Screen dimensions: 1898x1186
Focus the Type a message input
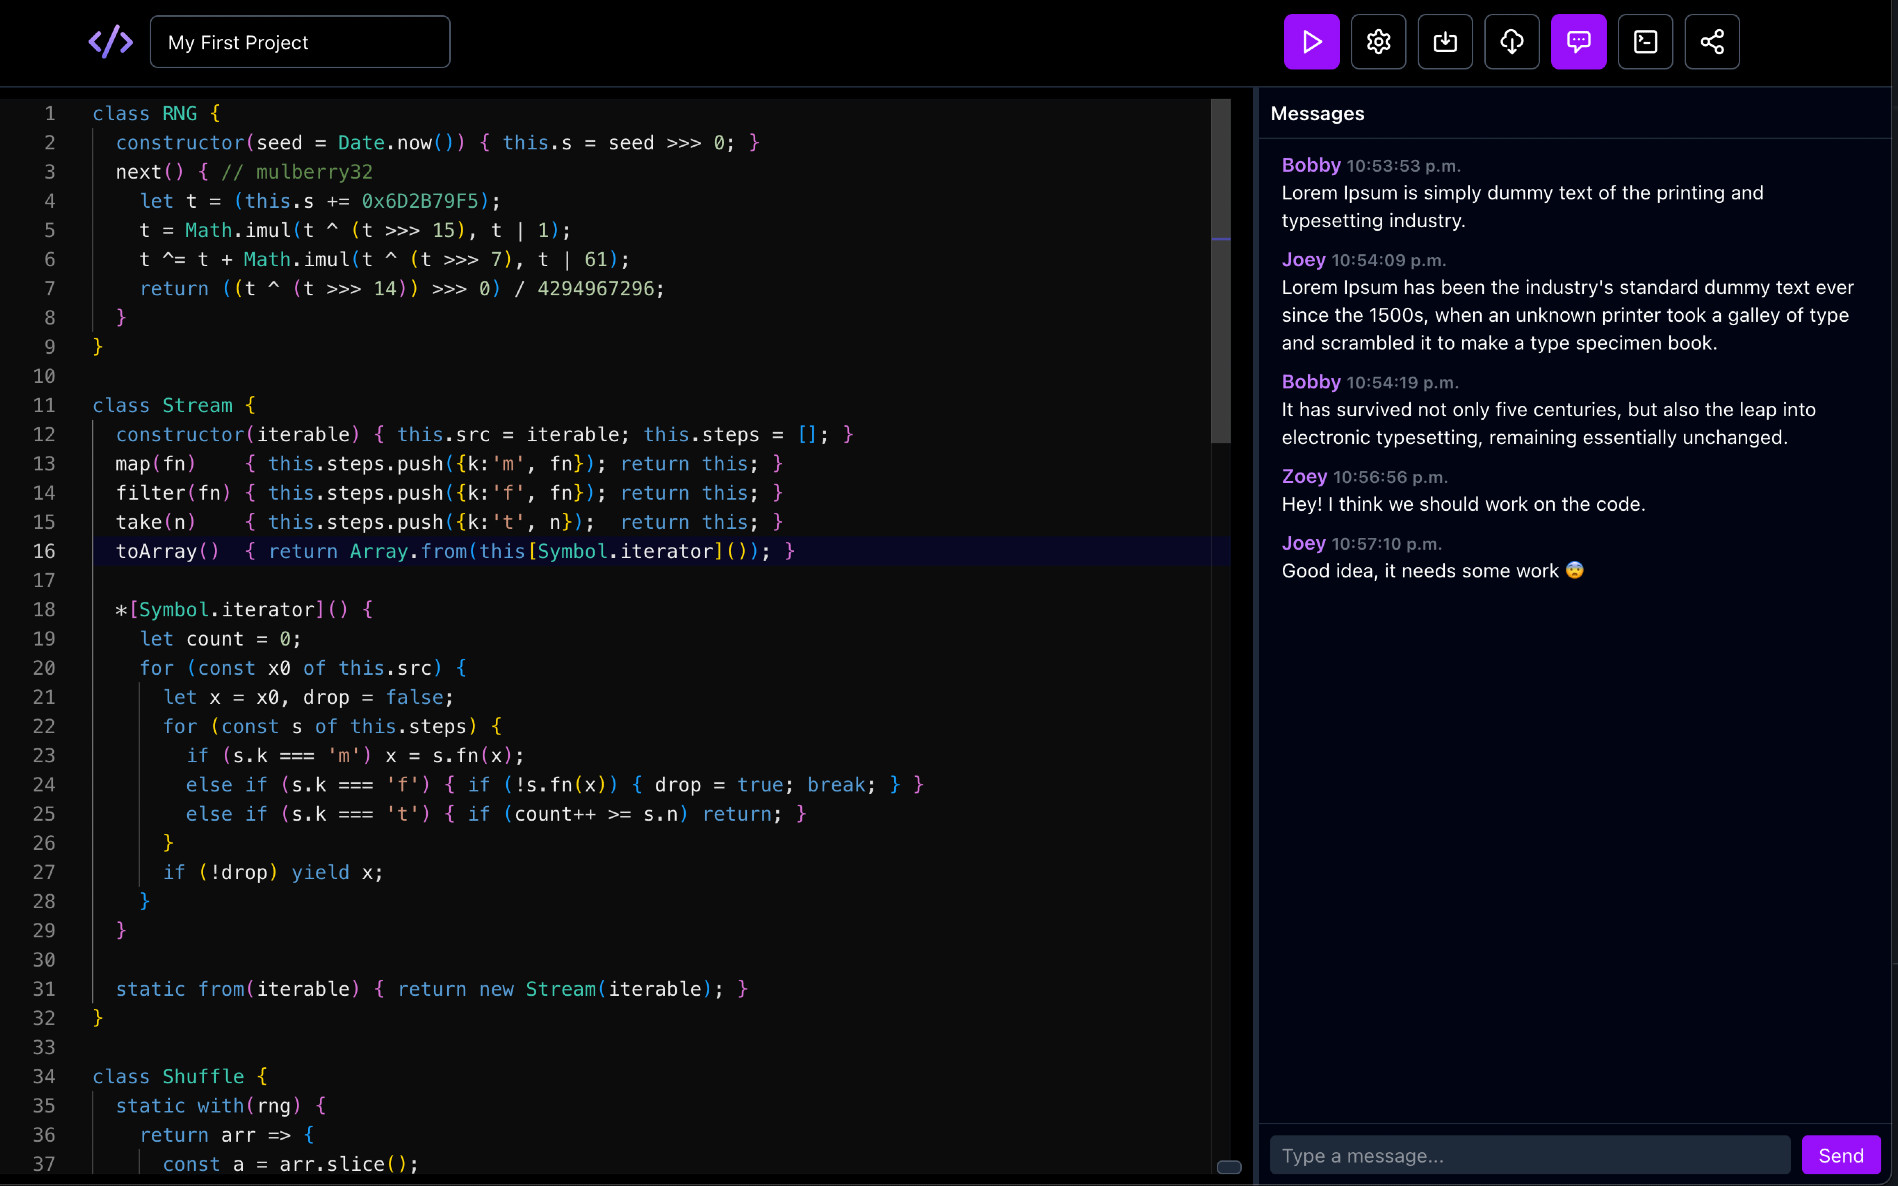(1530, 1155)
